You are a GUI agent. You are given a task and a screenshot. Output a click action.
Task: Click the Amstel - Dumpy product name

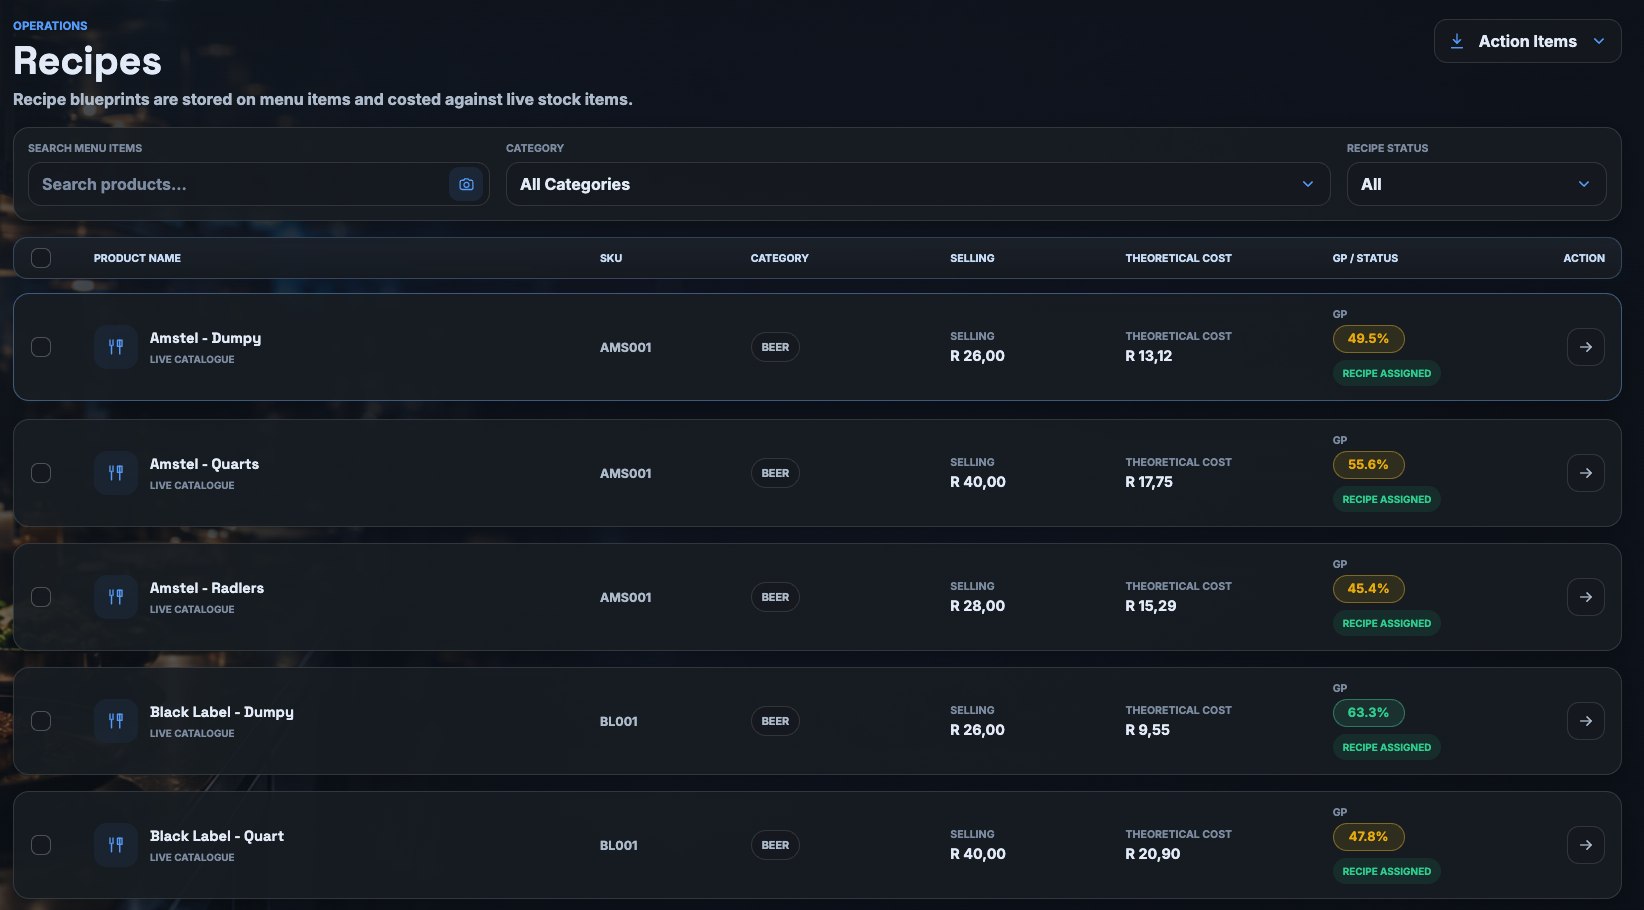[x=205, y=338]
